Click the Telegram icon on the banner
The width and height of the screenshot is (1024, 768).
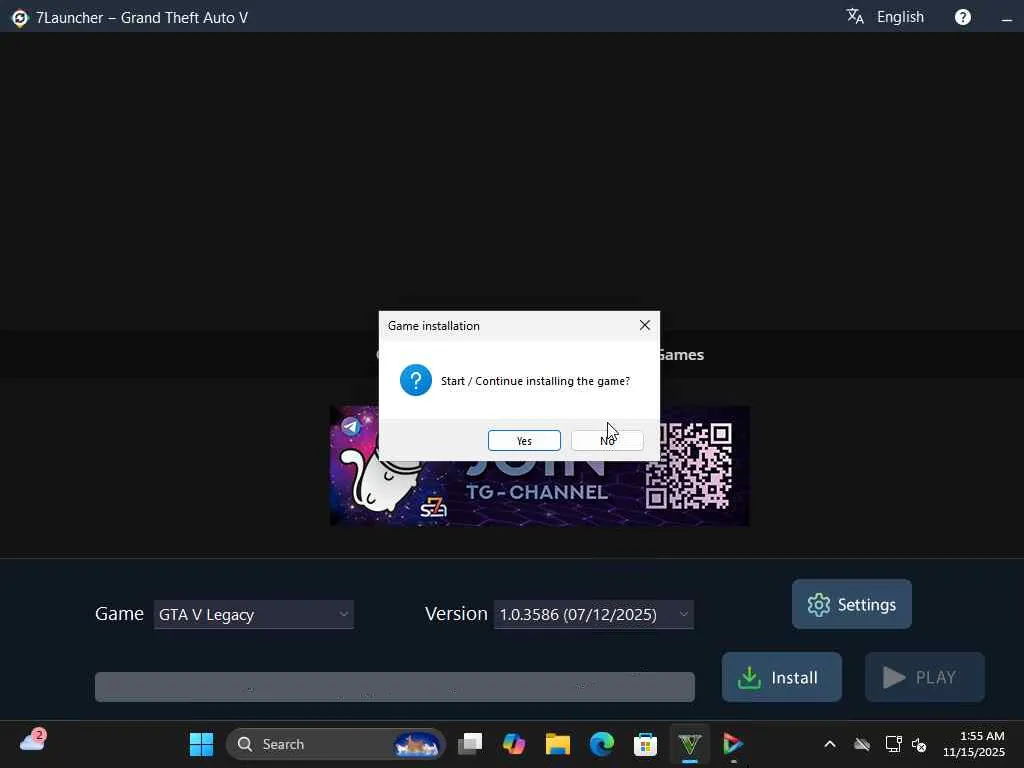click(x=351, y=427)
